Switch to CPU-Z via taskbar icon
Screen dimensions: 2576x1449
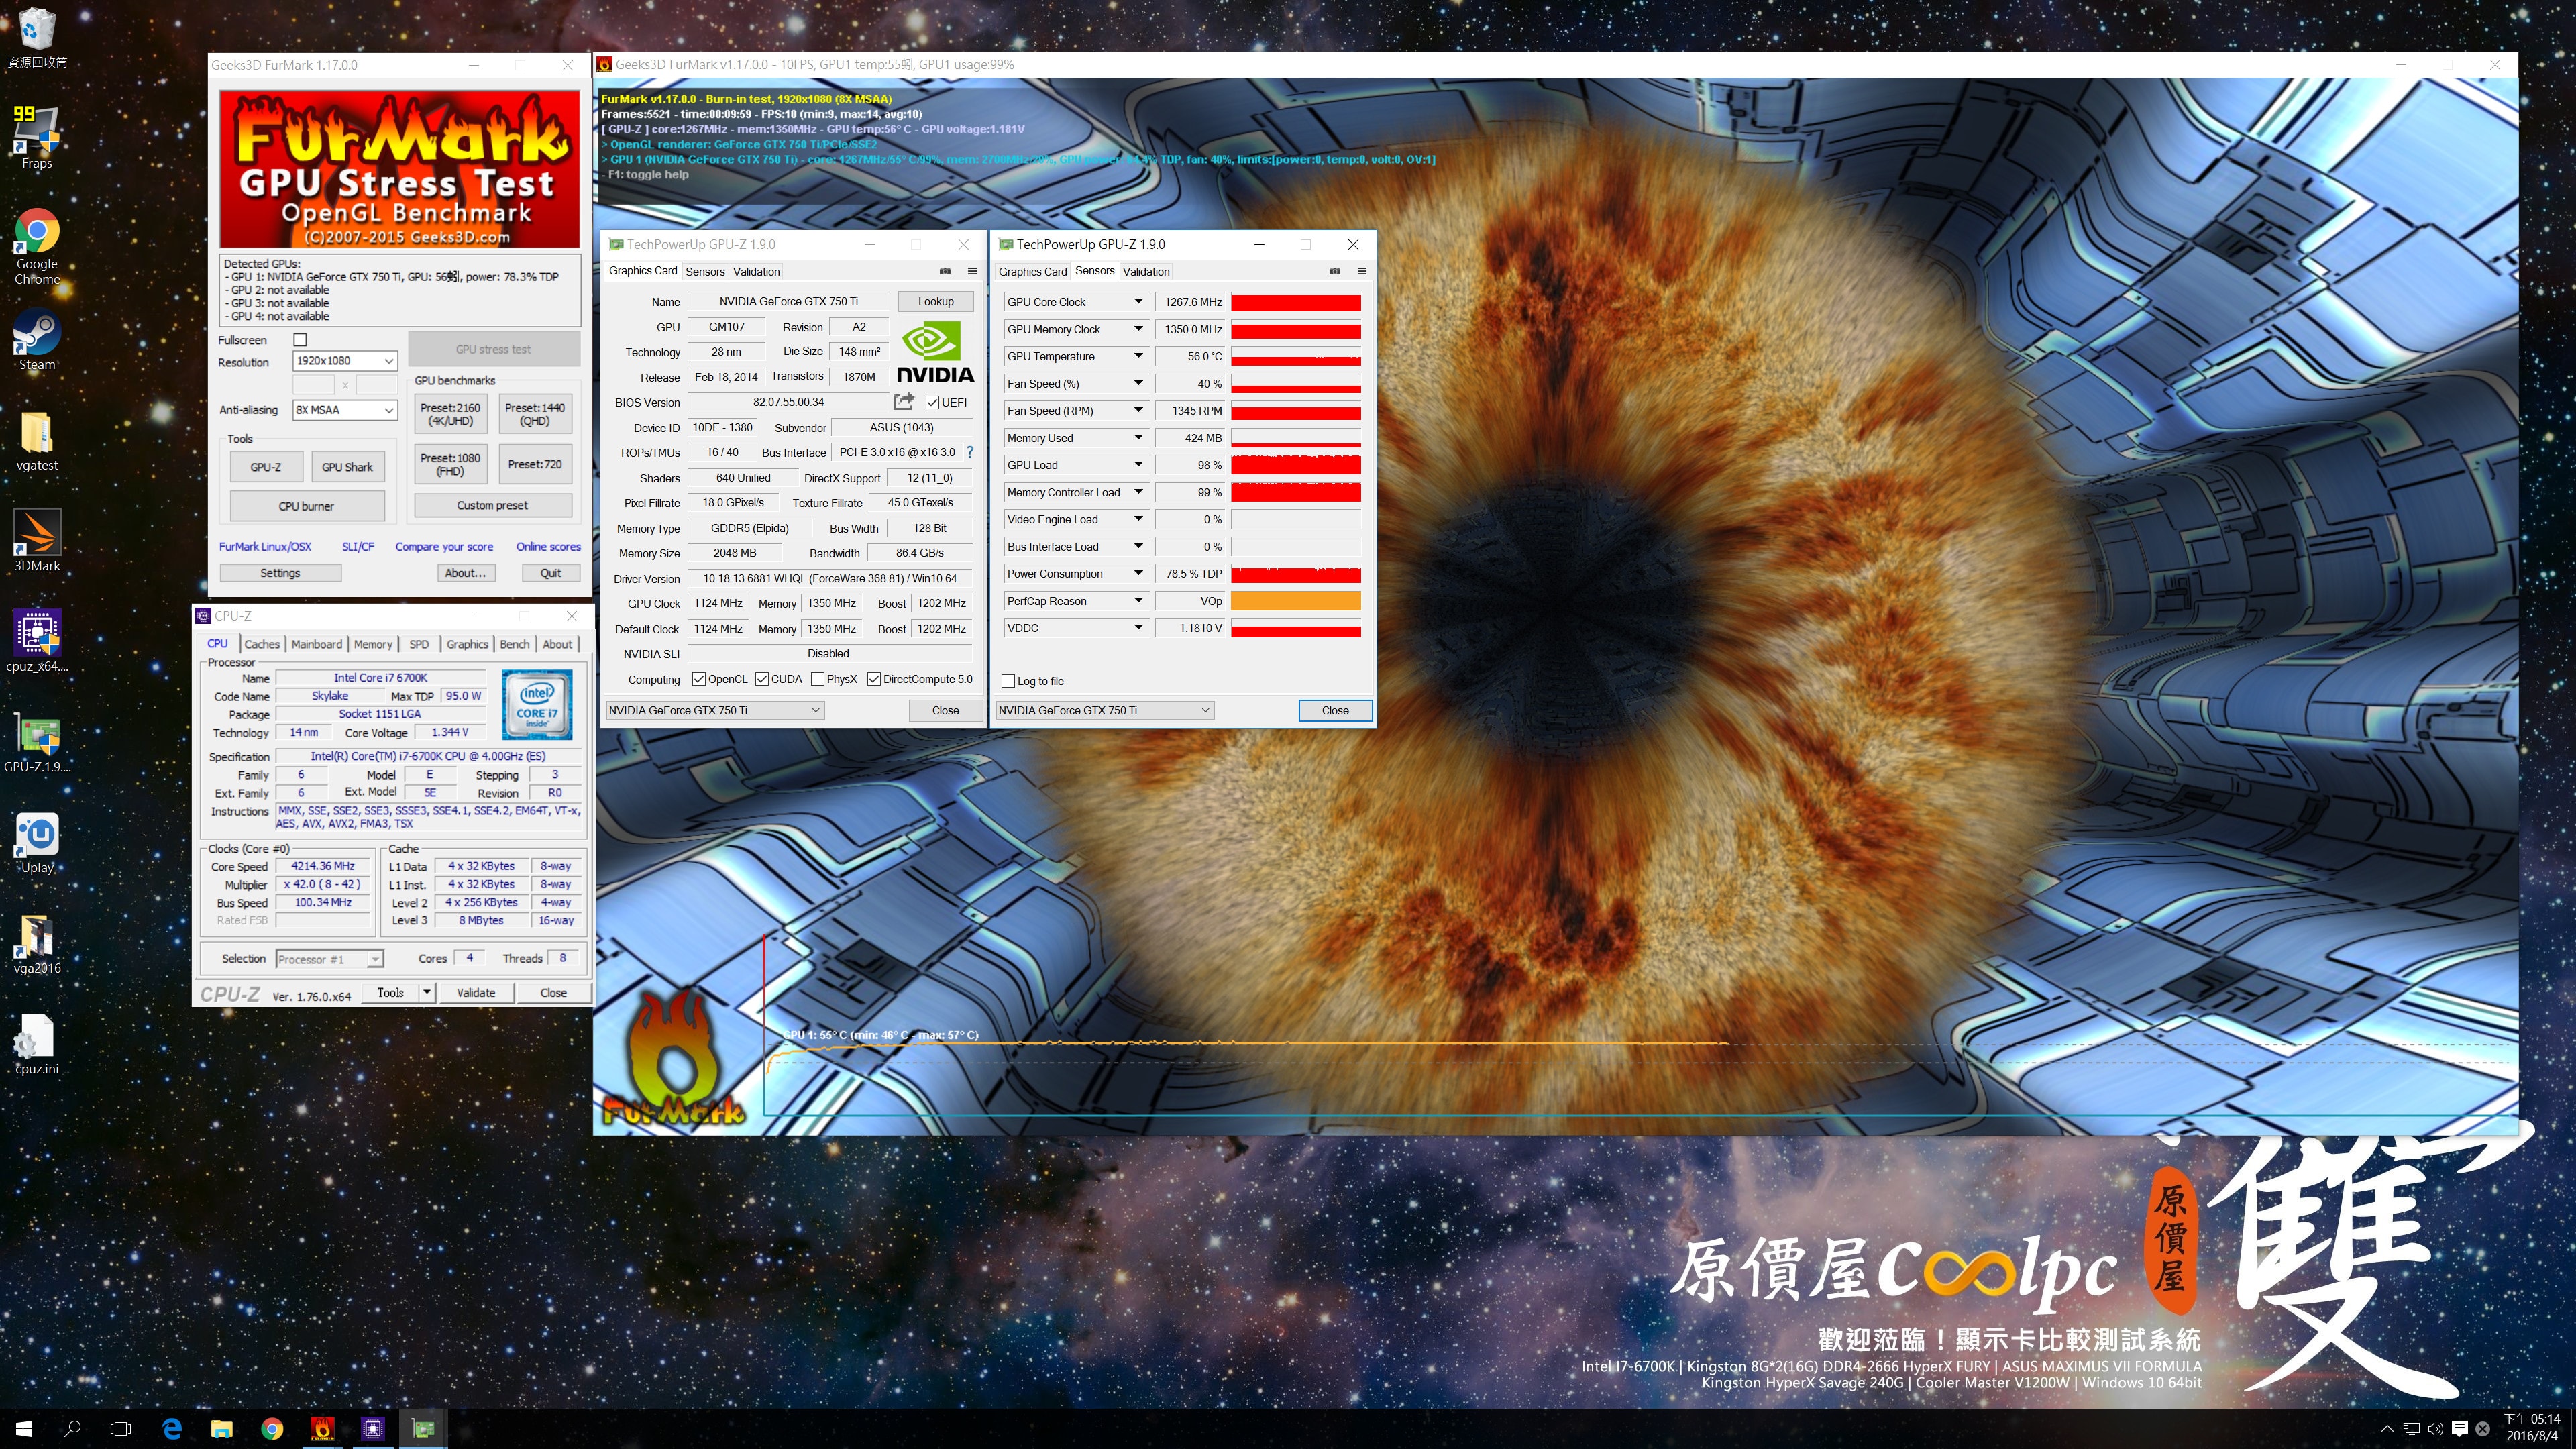click(x=373, y=1429)
